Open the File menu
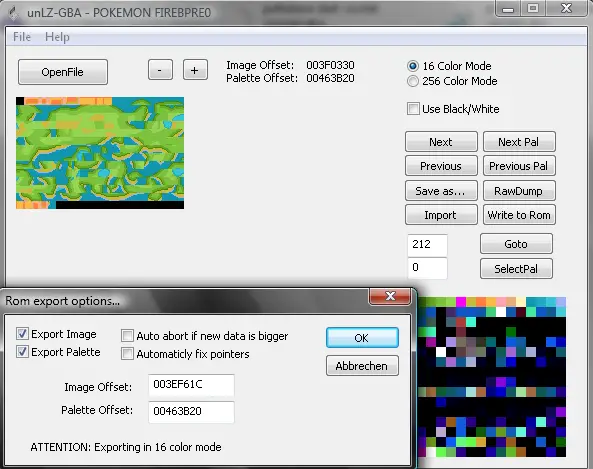The height and width of the screenshot is (469, 593). click(x=22, y=37)
